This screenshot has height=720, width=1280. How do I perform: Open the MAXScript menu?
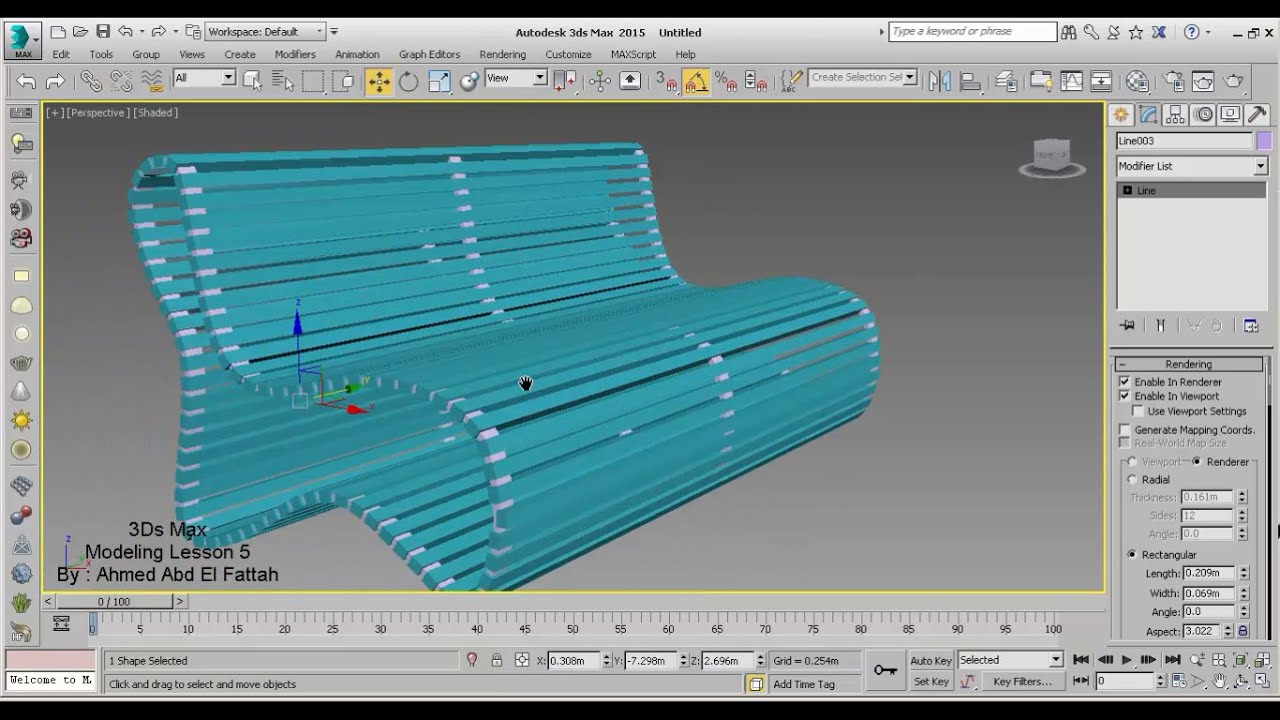[633, 55]
